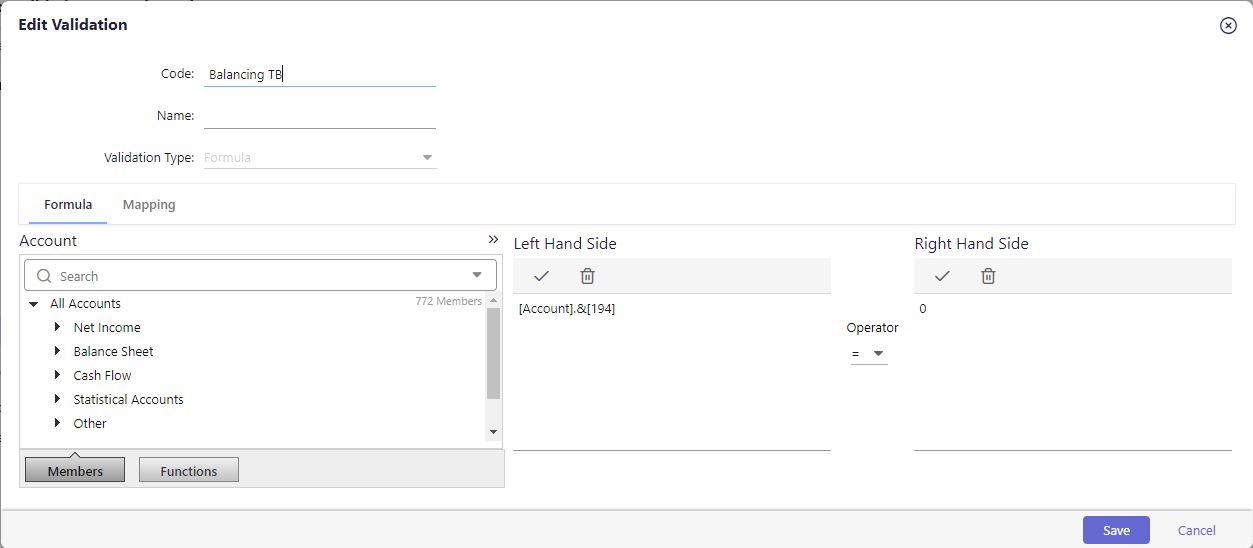
Task: Click the Name input field
Action: [320, 116]
